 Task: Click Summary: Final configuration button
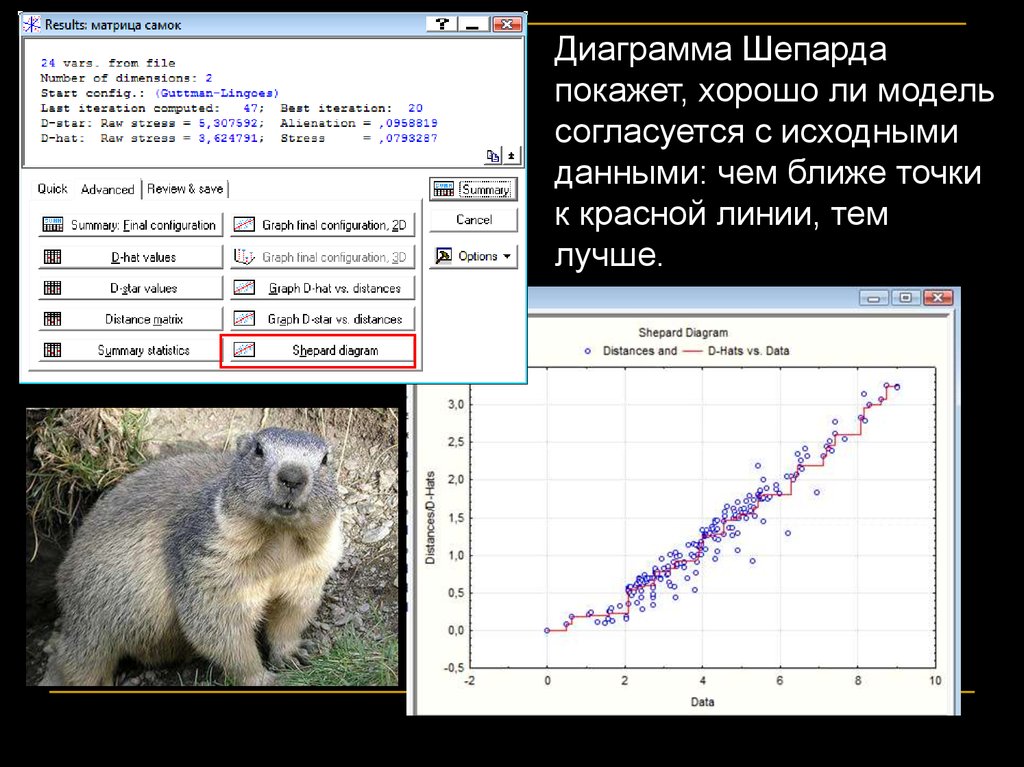(131, 225)
